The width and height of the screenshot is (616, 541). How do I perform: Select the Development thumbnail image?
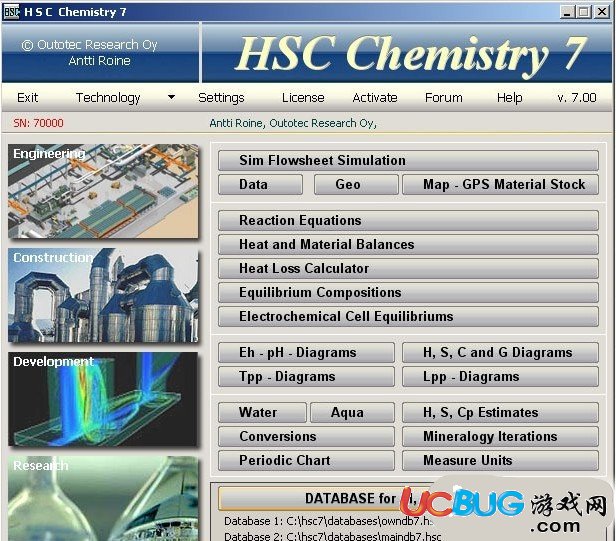[103, 399]
